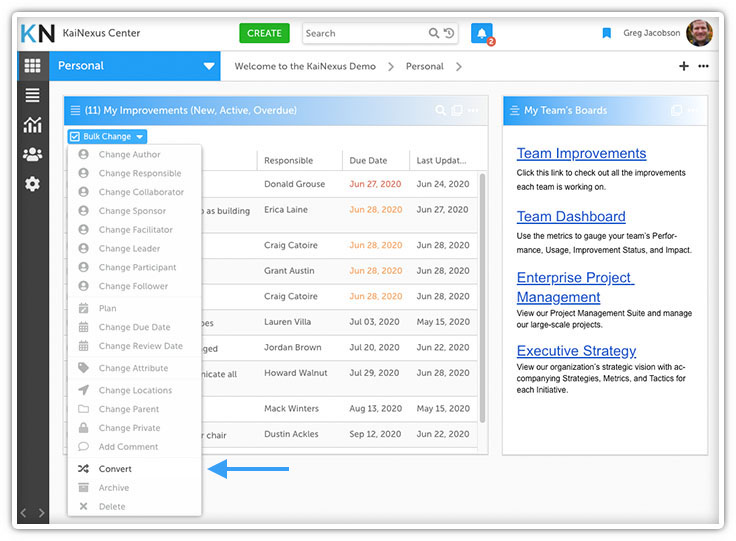The width and height of the screenshot is (736, 541).
Task: Toggle the Bulk Change checkbox
Action: 75,137
